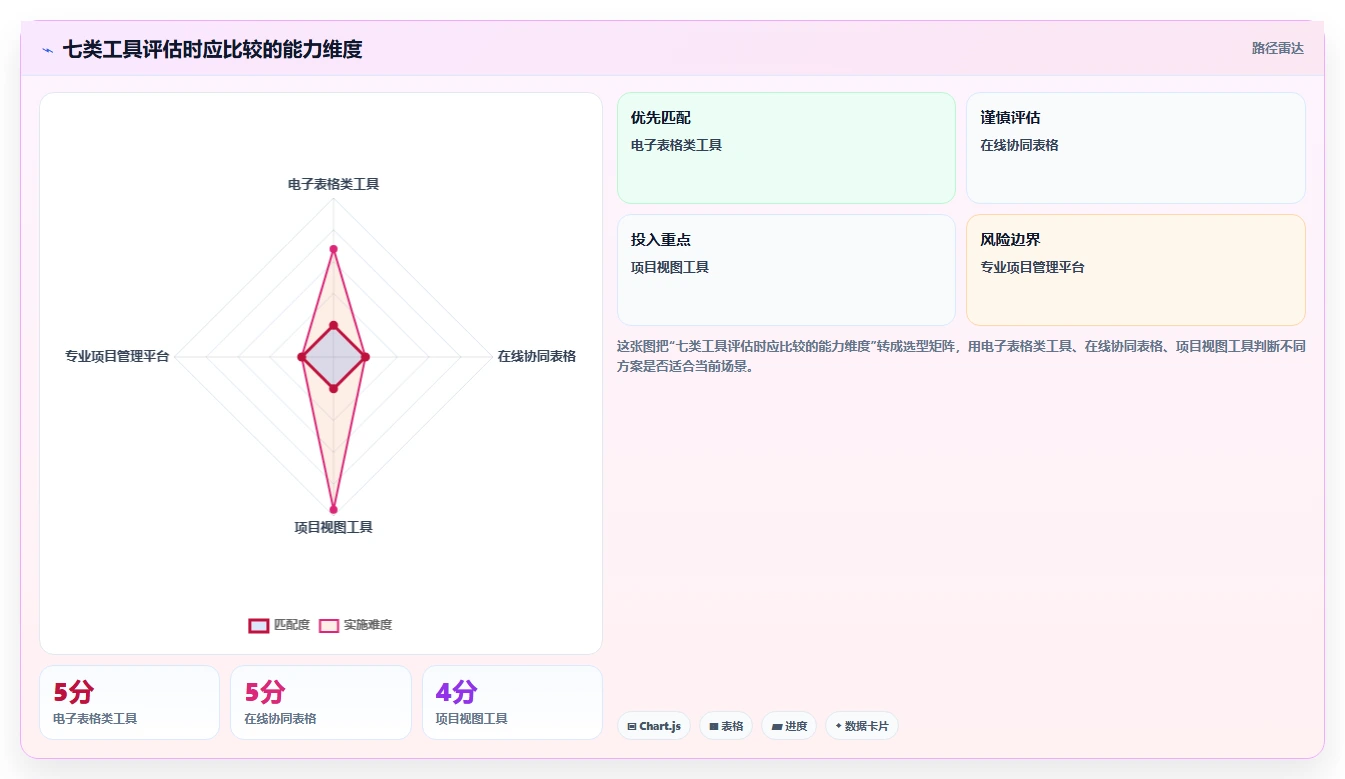
Task: Click the 表格 tag chip
Action: coord(726,726)
